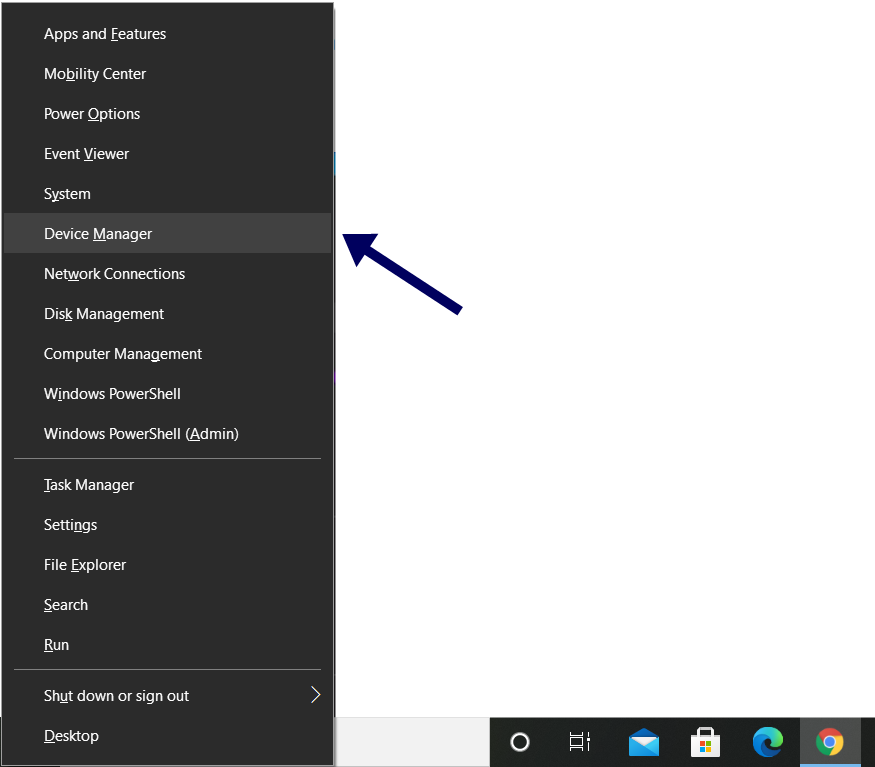Image resolution: width=875 pixels, height=767 pixels.
Task: Choose System in the context menu
Action: [x=67, y=194]
